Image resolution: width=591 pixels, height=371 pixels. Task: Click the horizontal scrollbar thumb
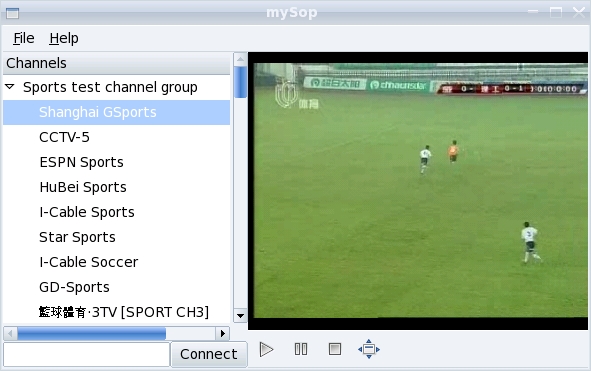coord(92,333)
